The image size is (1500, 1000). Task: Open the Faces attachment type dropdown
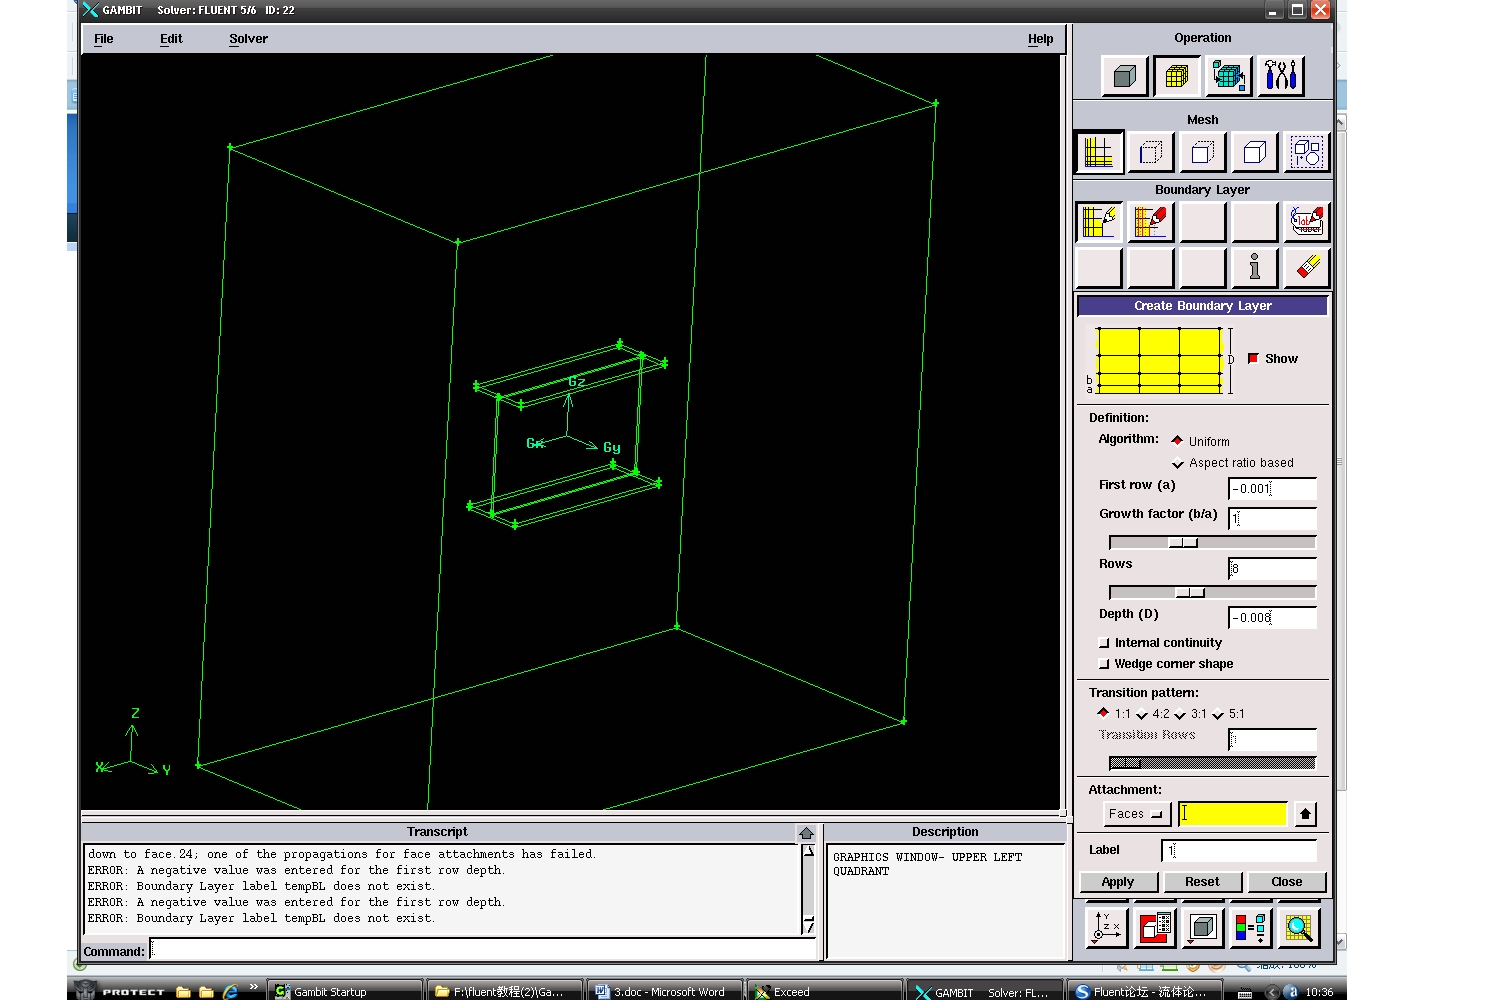[1136, 814]
